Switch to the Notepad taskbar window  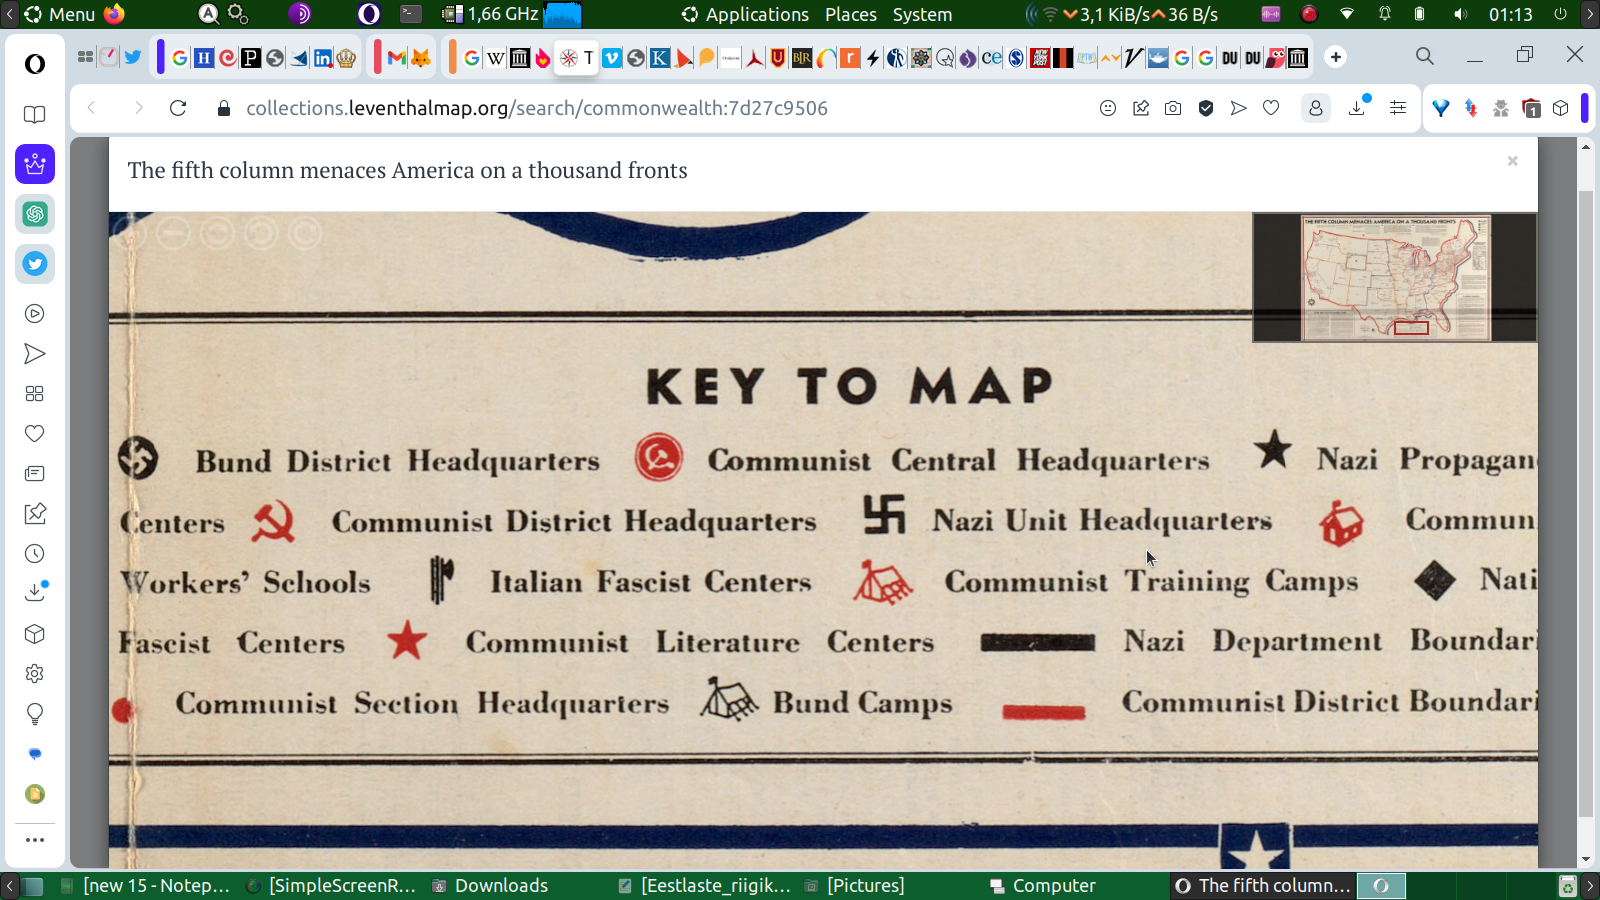(x=147, y=886)
